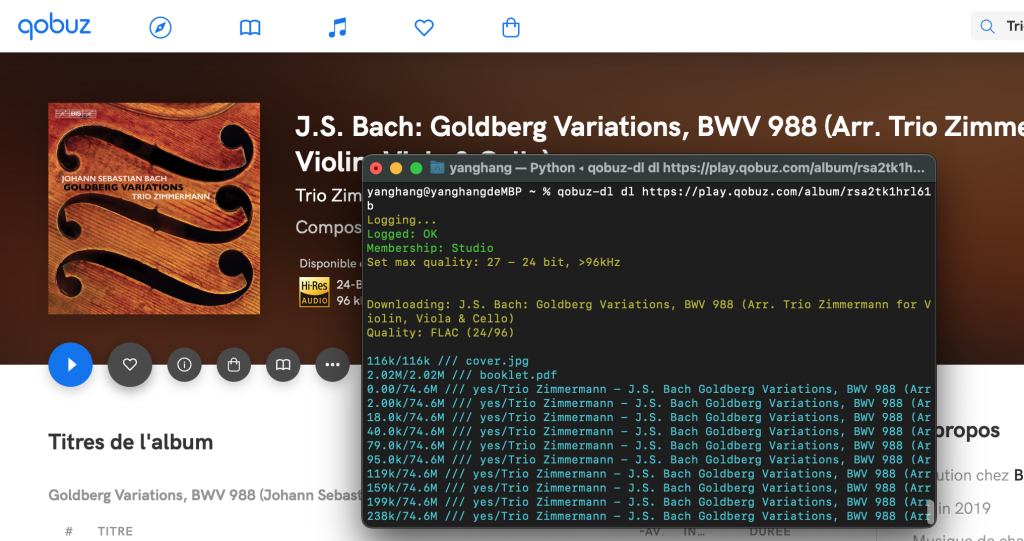The width and height of the screenshot is (1024, 541).
Task: Open the Trio Zimmermann artist link
Action: (x=328, y=194)
